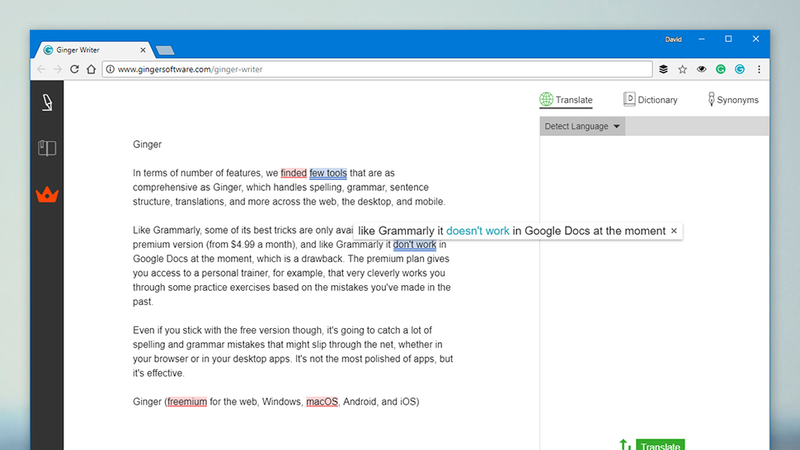This screenshot has height=450, width=800.
Task: Go to the browser home page
Action: pos(91,69)
